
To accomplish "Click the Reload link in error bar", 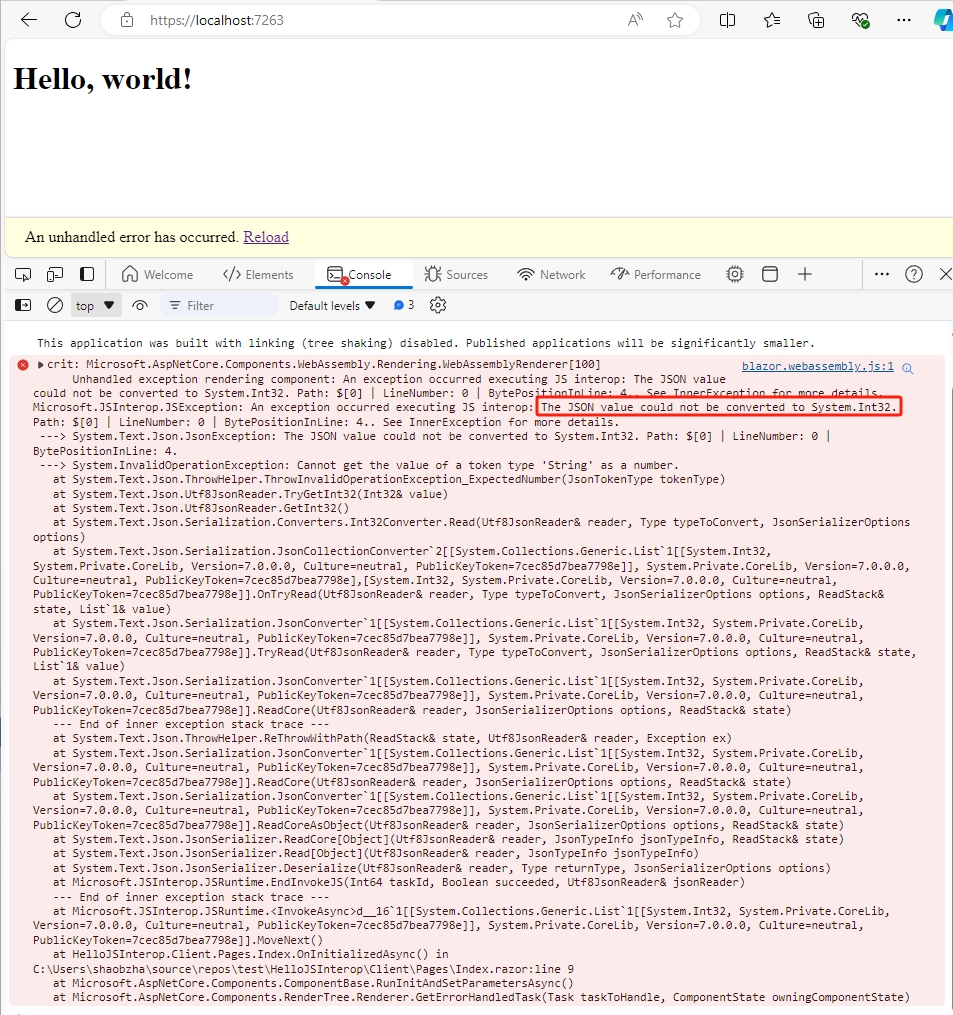I will pyautogui.click(x=266, y=237).
